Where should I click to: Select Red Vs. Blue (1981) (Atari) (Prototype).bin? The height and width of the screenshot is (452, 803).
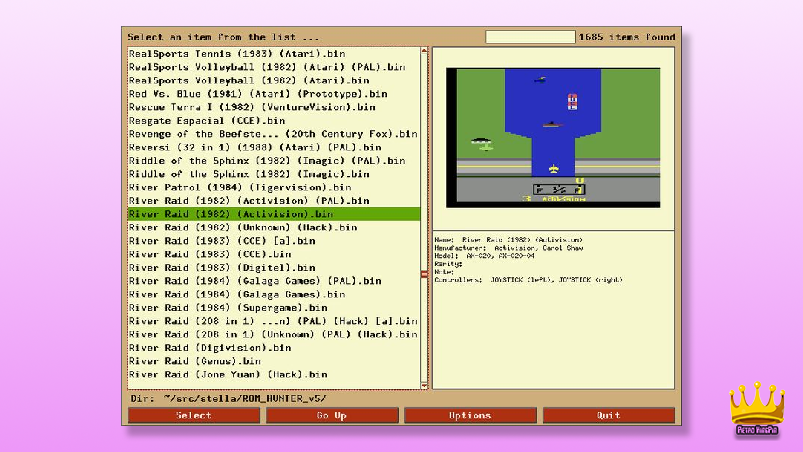pyautogui.click(x=274, y=94)
